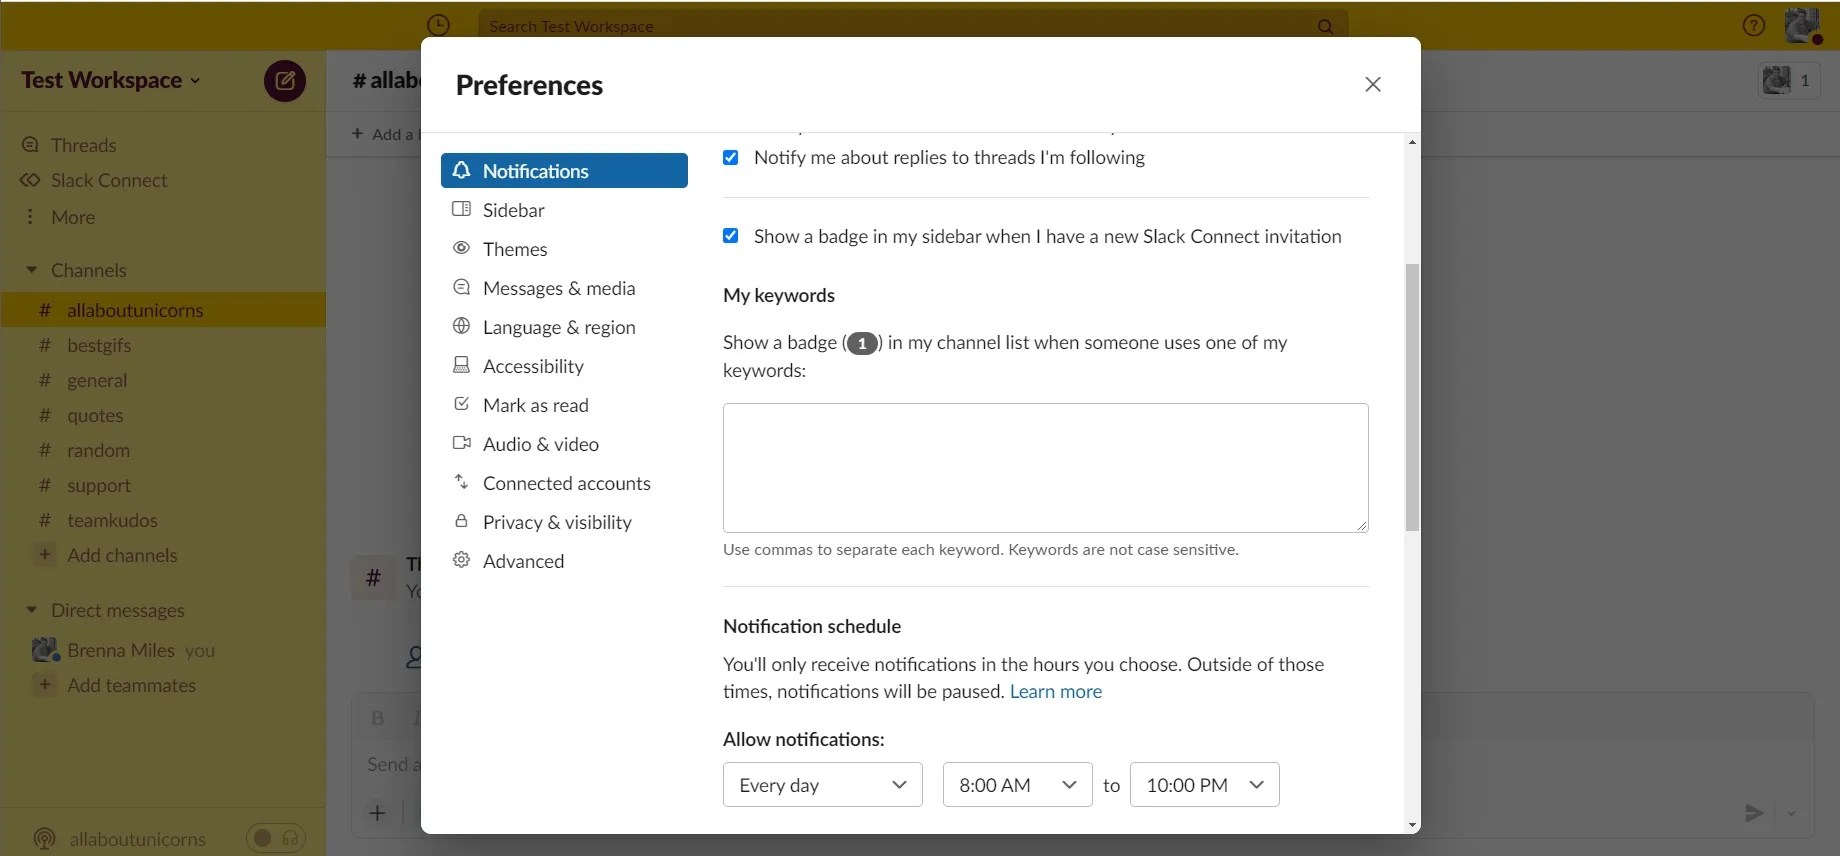Collapse the Channels section
1840x856 pixels.
(x=32, y=270)
